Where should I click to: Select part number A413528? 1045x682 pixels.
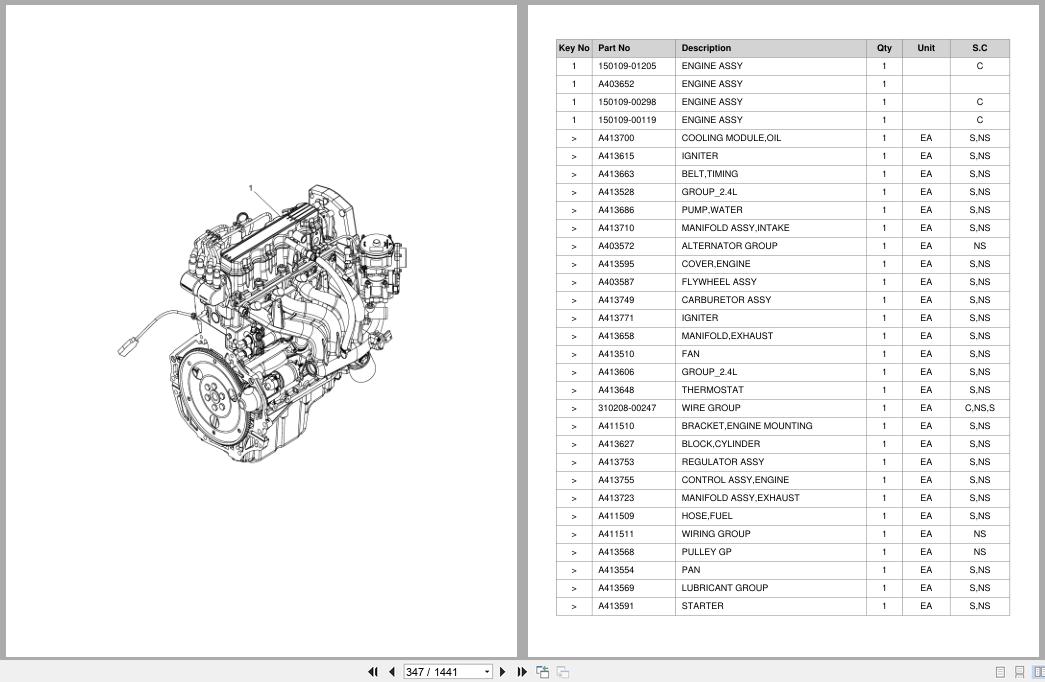coord(616,192)
